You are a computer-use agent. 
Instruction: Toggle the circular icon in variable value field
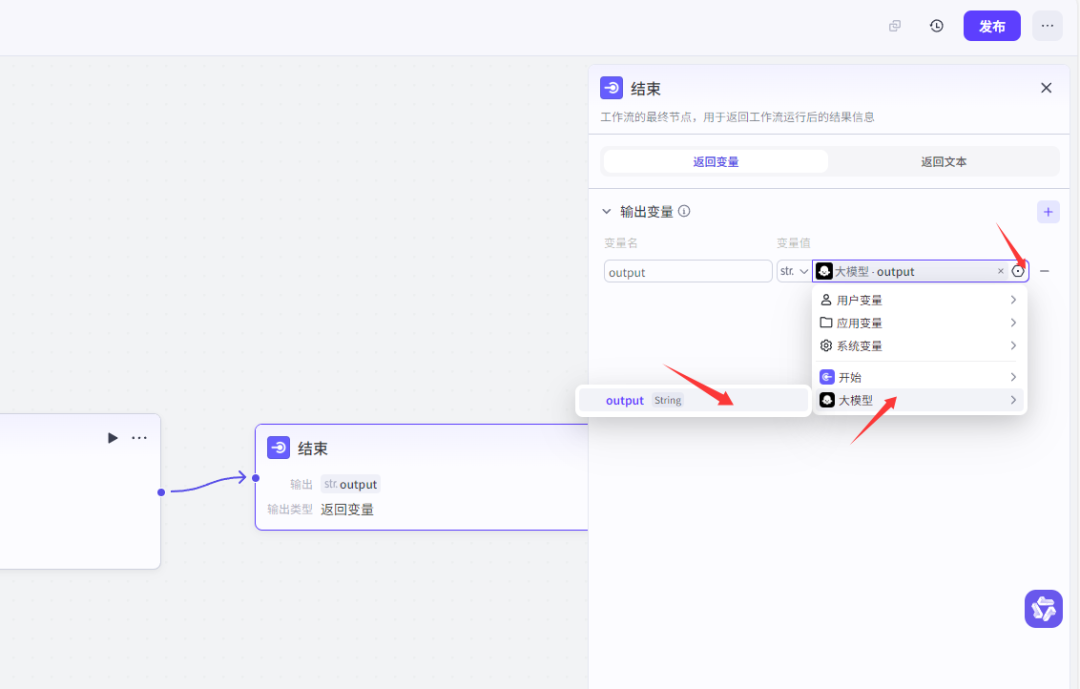click(1019, 270)
